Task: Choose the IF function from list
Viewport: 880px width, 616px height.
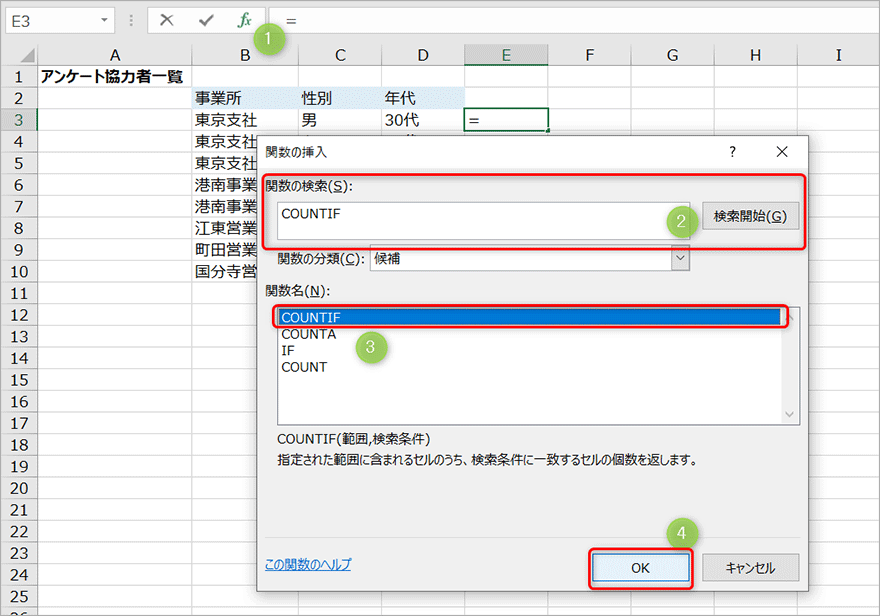Action: [288, 351]
